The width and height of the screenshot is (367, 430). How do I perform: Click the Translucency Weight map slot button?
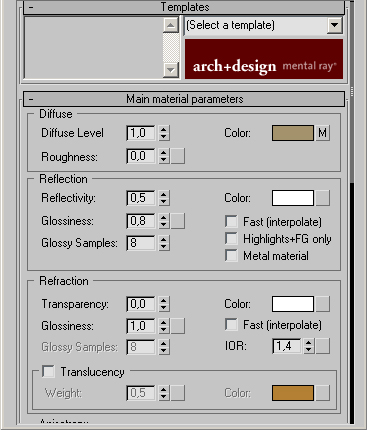click(178, 393)
